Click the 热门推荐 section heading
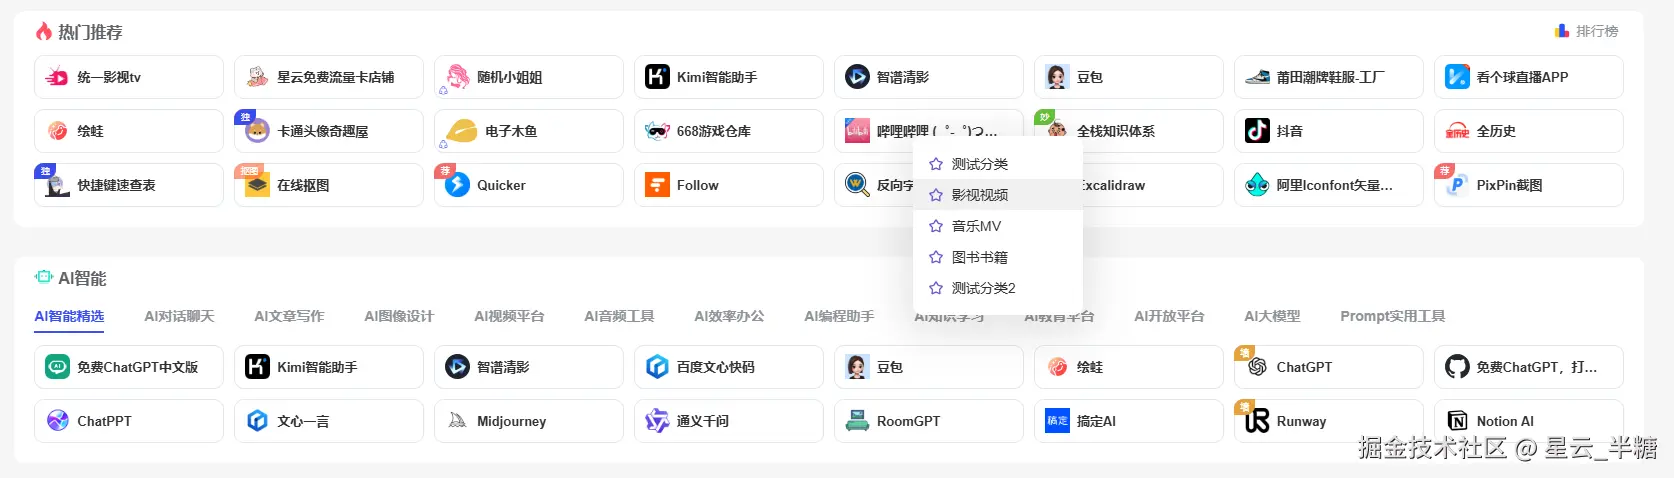The image size is (1674, 478). pos(79,32)
